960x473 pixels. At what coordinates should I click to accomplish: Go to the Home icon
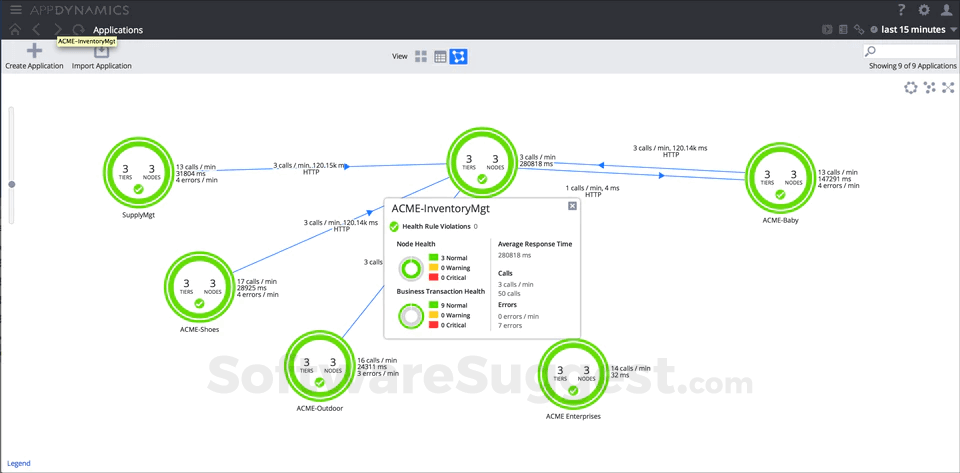tap(15, 29)
